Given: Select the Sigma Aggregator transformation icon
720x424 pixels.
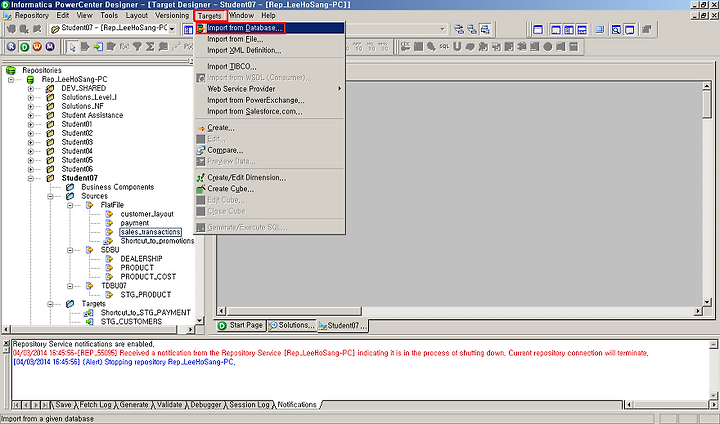Looking at the screenshot, I should tap(150, 47).
